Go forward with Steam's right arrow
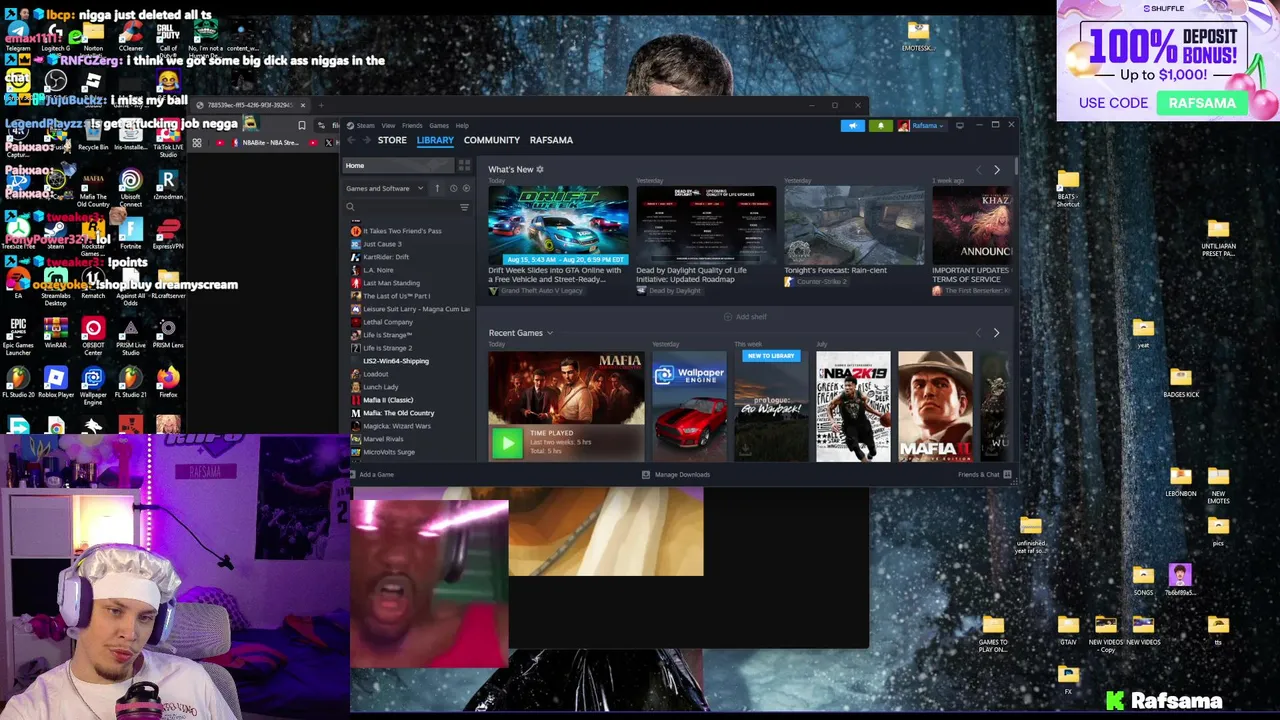Screen dimensions: 1280x720 366,140
